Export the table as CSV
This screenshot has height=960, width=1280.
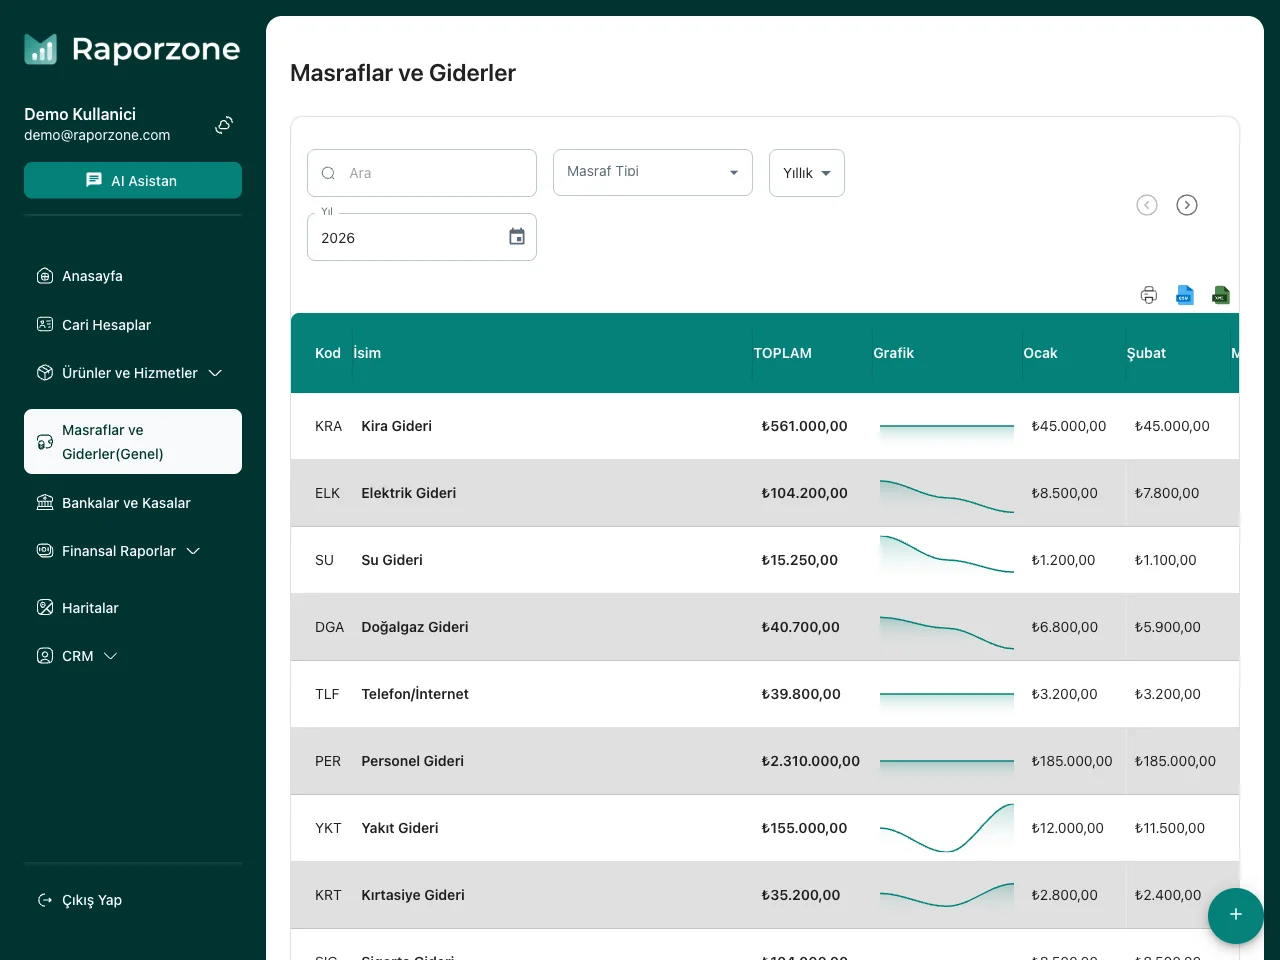tap(1184, 295)
